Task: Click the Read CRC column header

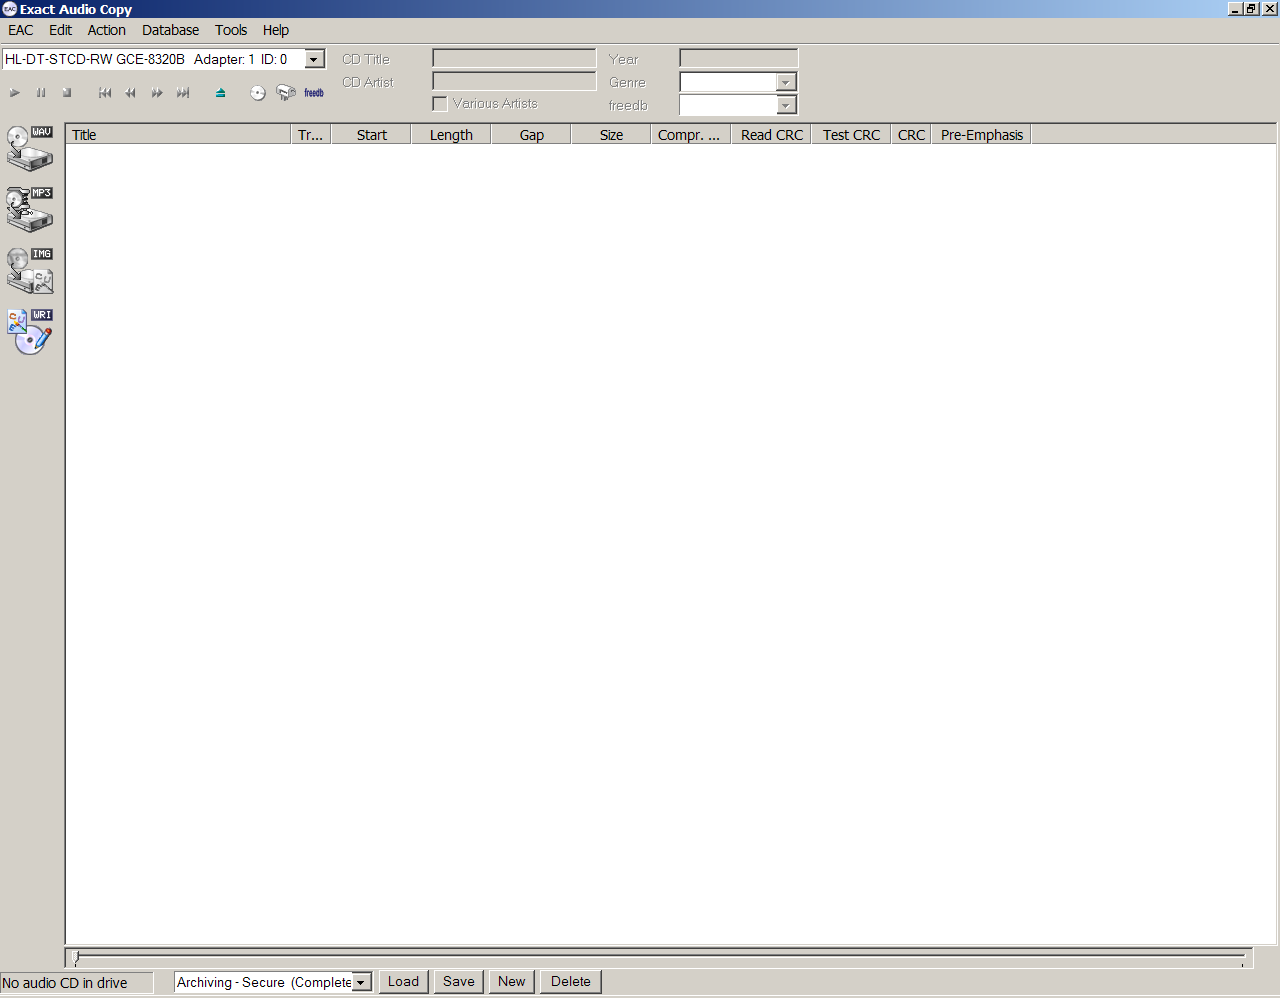Action: (771, 135)
